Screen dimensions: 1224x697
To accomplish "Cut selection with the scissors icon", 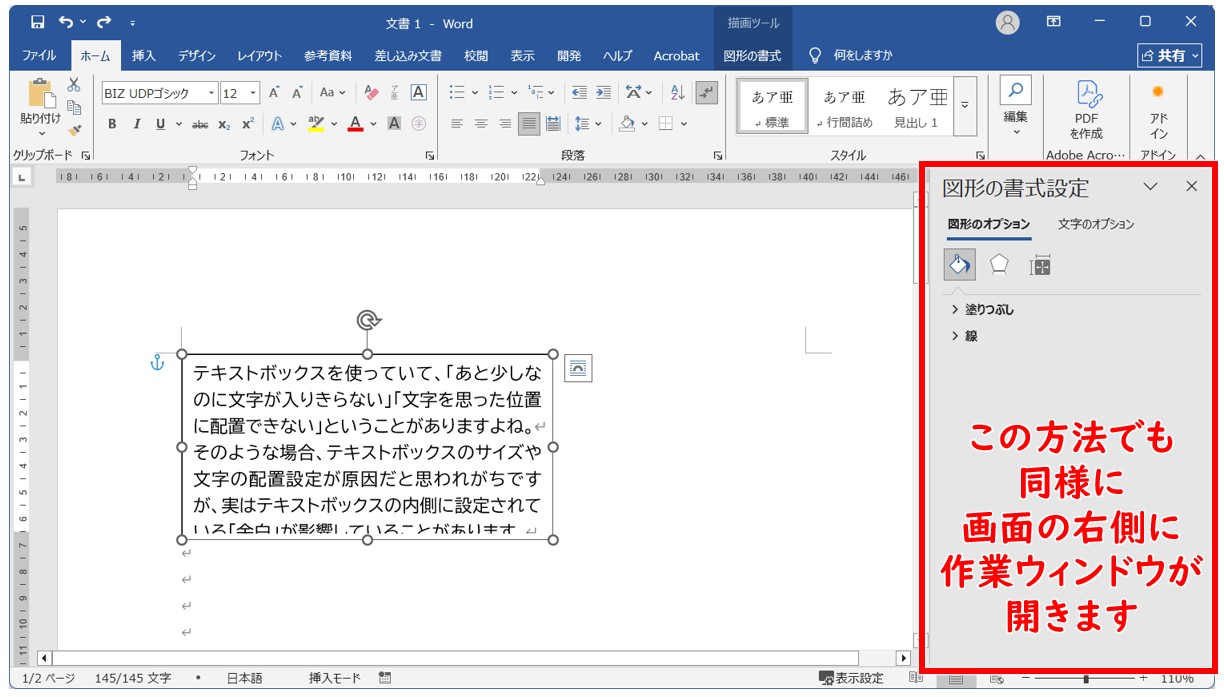I will pos(74,86).
